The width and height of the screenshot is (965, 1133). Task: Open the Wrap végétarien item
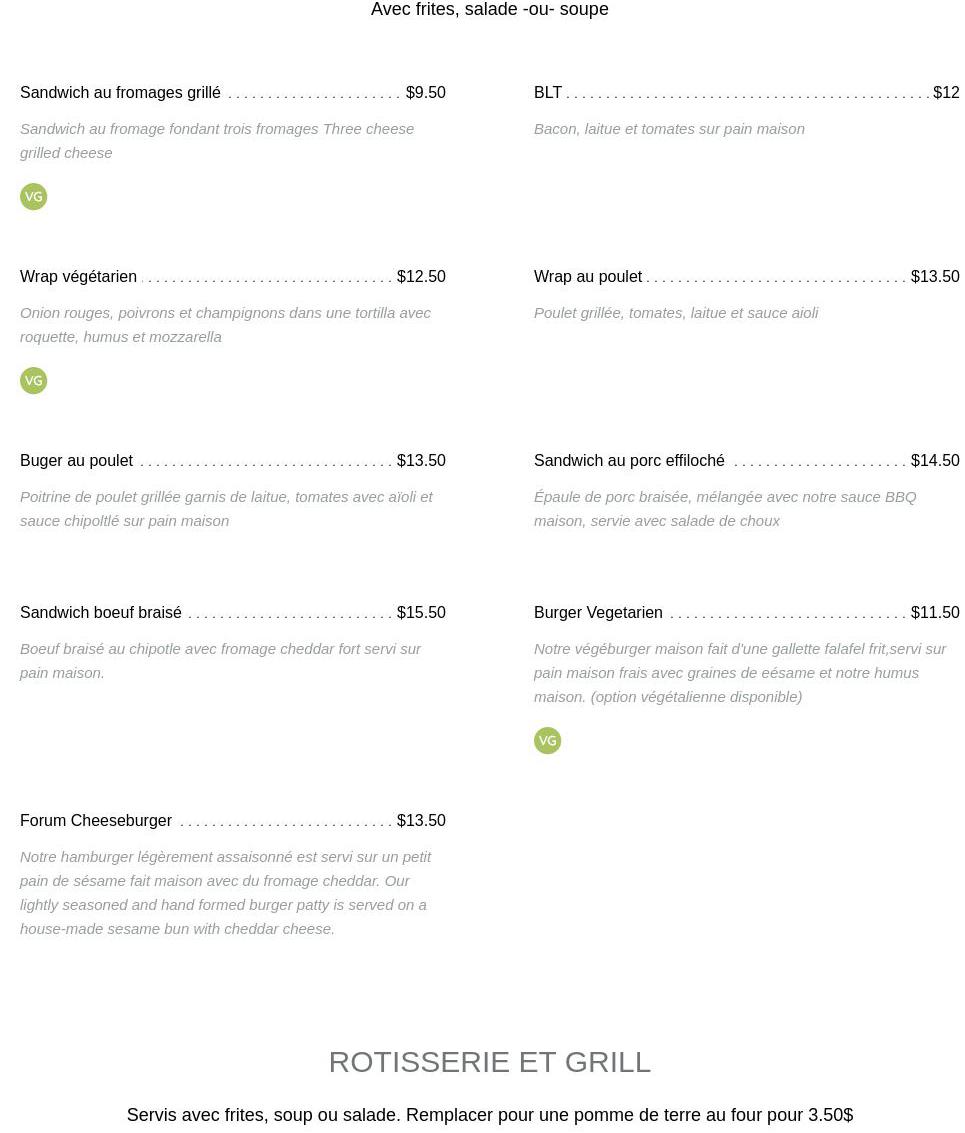[78, 277]
